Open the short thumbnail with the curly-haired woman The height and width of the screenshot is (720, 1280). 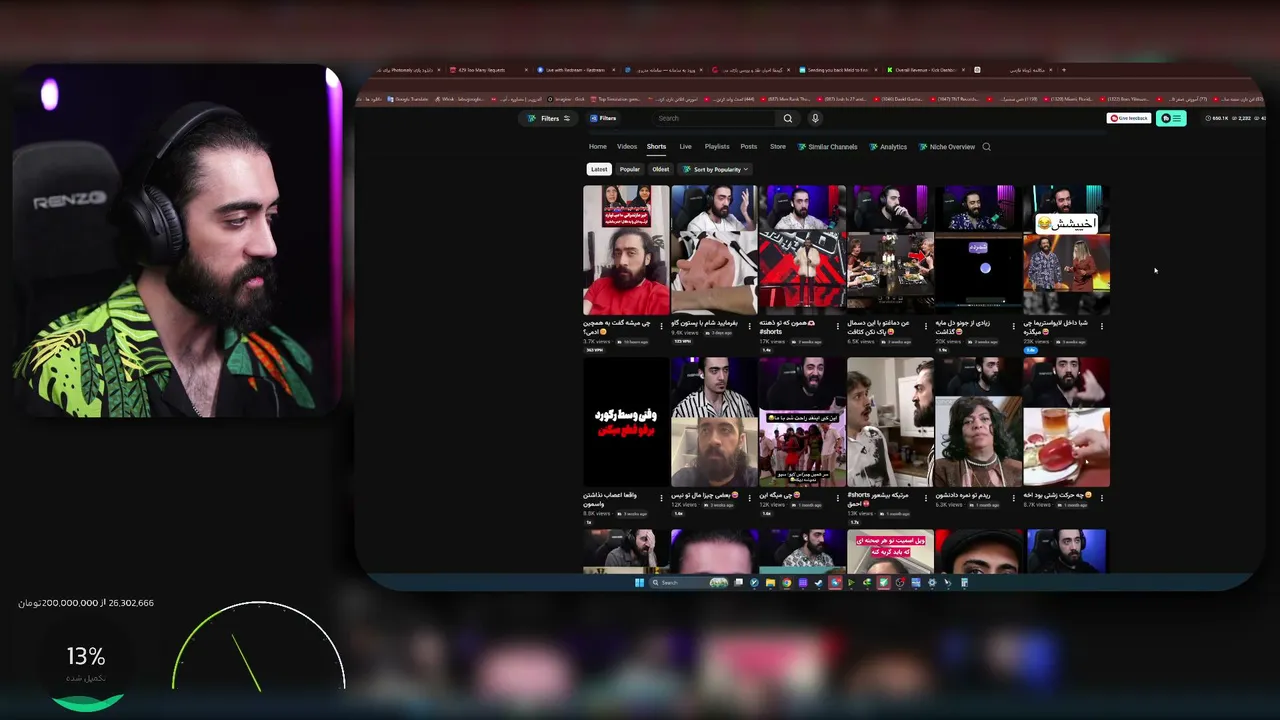coord(978,422)
